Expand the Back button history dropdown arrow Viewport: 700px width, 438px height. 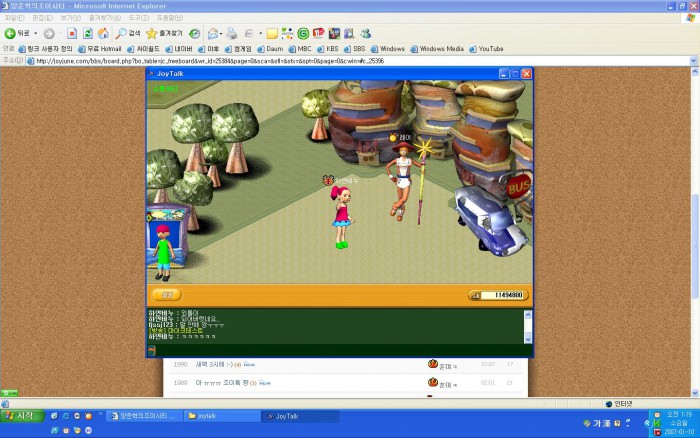pyautogui.click(x=35, y=33)
